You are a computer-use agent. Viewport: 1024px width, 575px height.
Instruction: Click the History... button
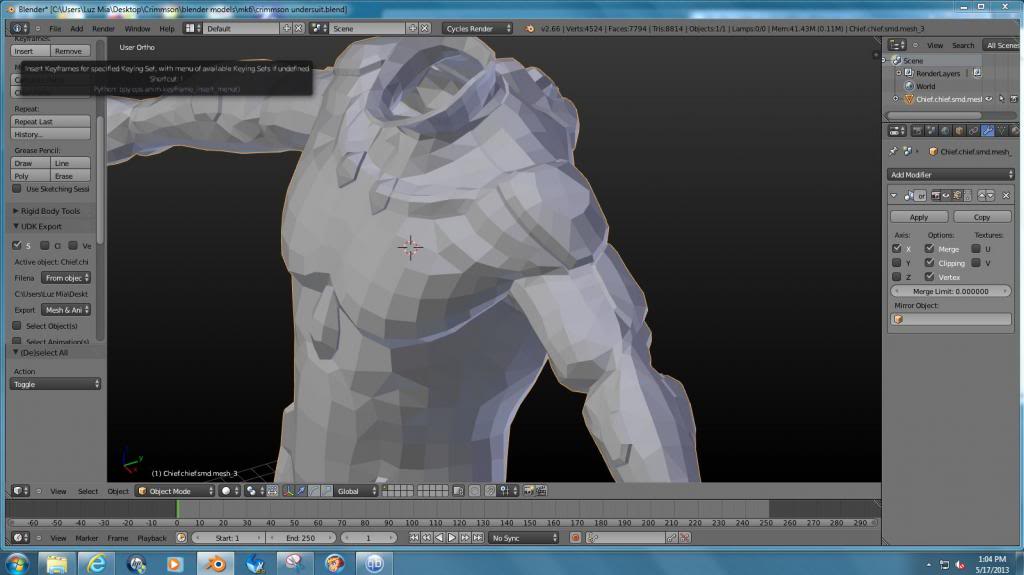click(x=50, y=134)
